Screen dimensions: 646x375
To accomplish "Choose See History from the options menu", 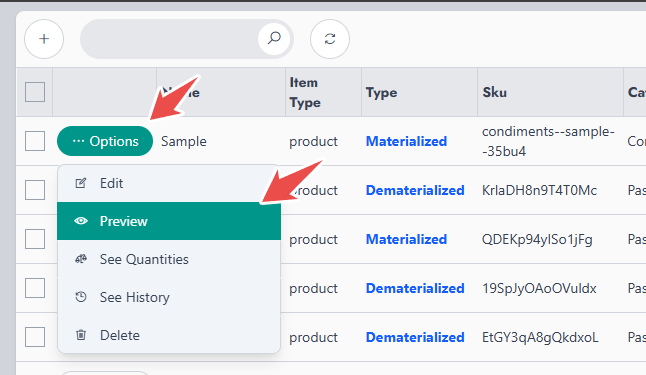I will (169, 297).
